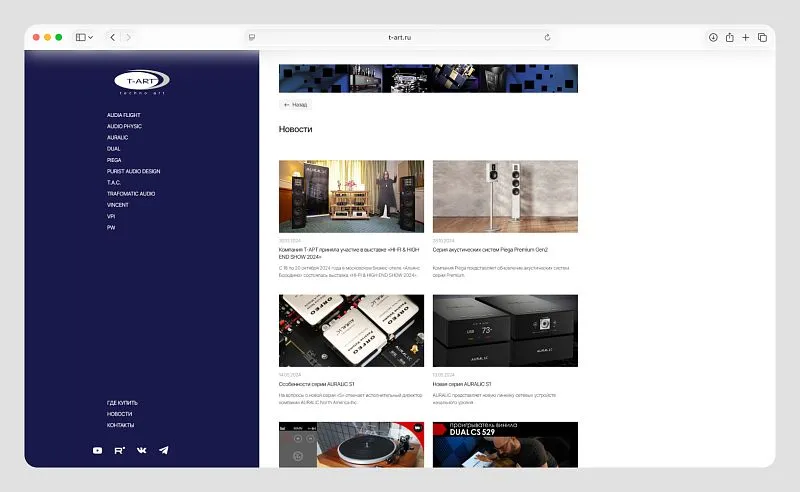Show downloads in Safari toolbar
800x492 pixels.
point(713,37)
